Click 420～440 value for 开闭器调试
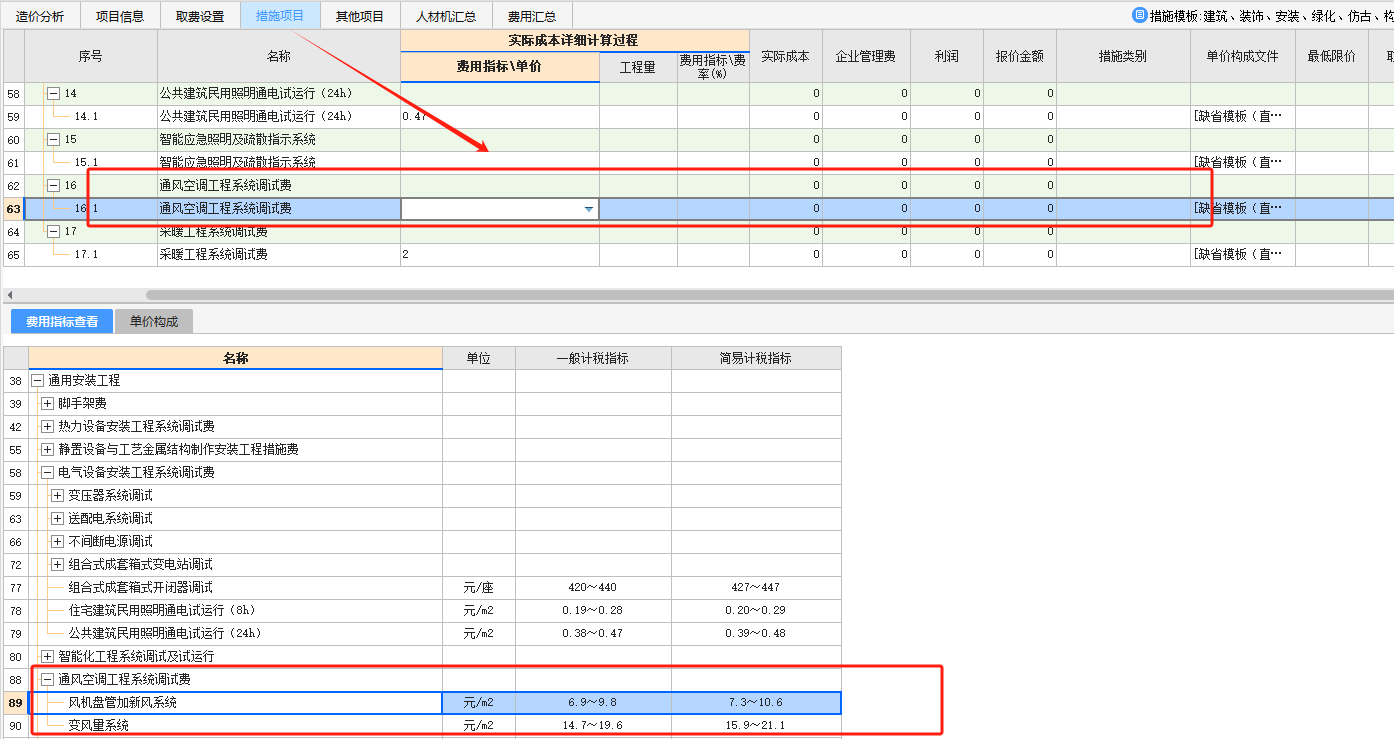This screenshot has height=739, width=1394. [x=593, y=588]
